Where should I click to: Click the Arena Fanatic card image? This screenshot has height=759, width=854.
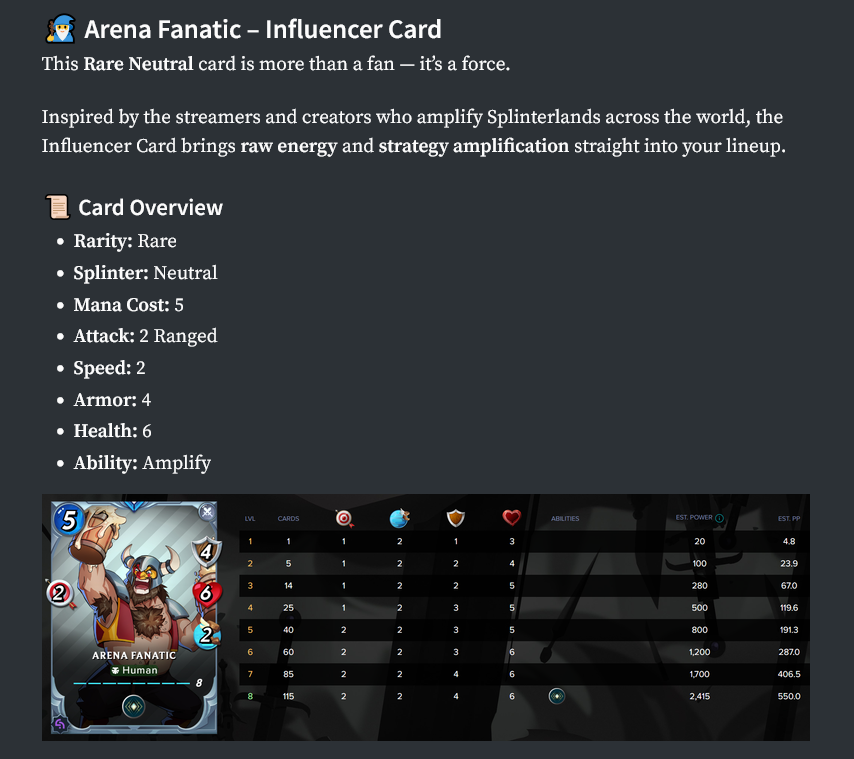point(134,617)
